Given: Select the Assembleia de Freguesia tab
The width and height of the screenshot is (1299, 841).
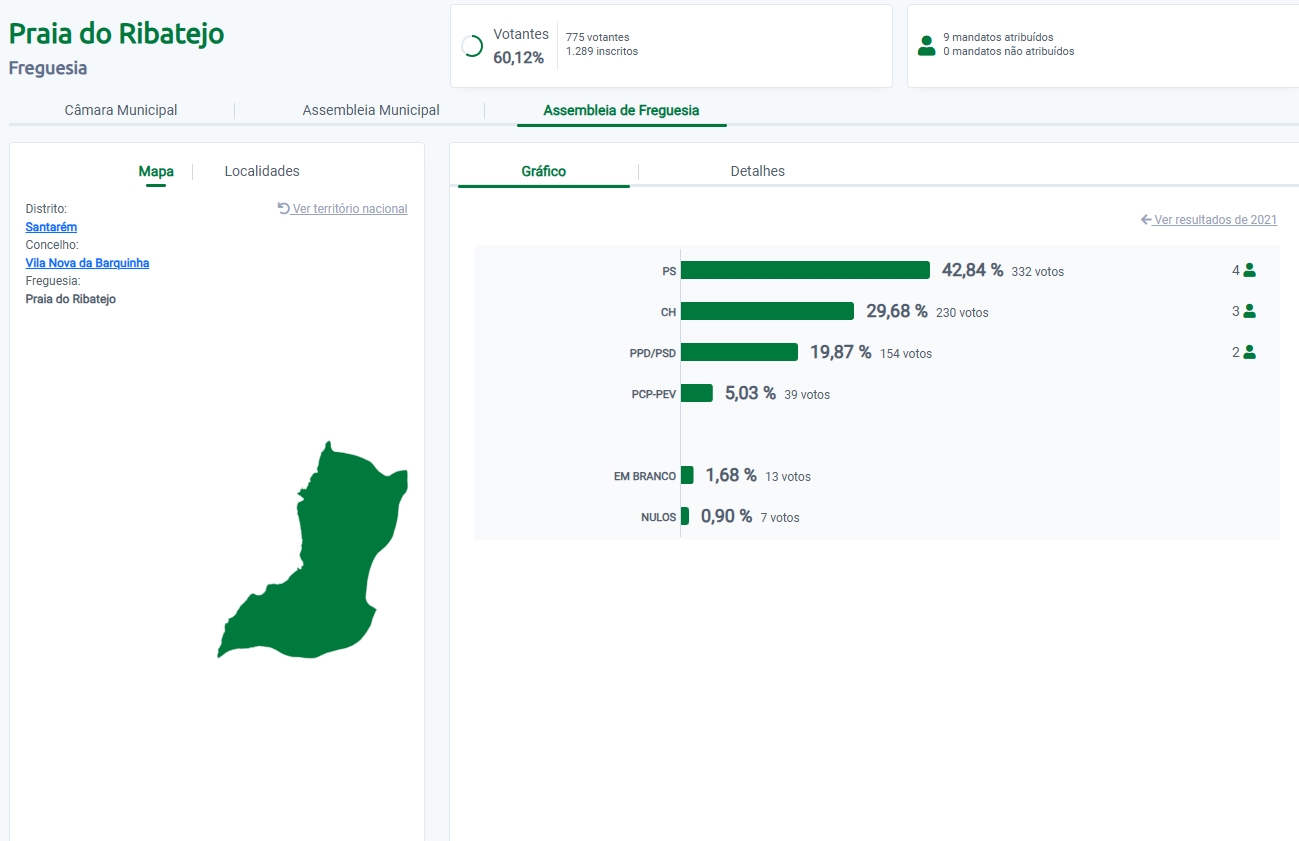Looking at the screenshot, I should [621, 110].
